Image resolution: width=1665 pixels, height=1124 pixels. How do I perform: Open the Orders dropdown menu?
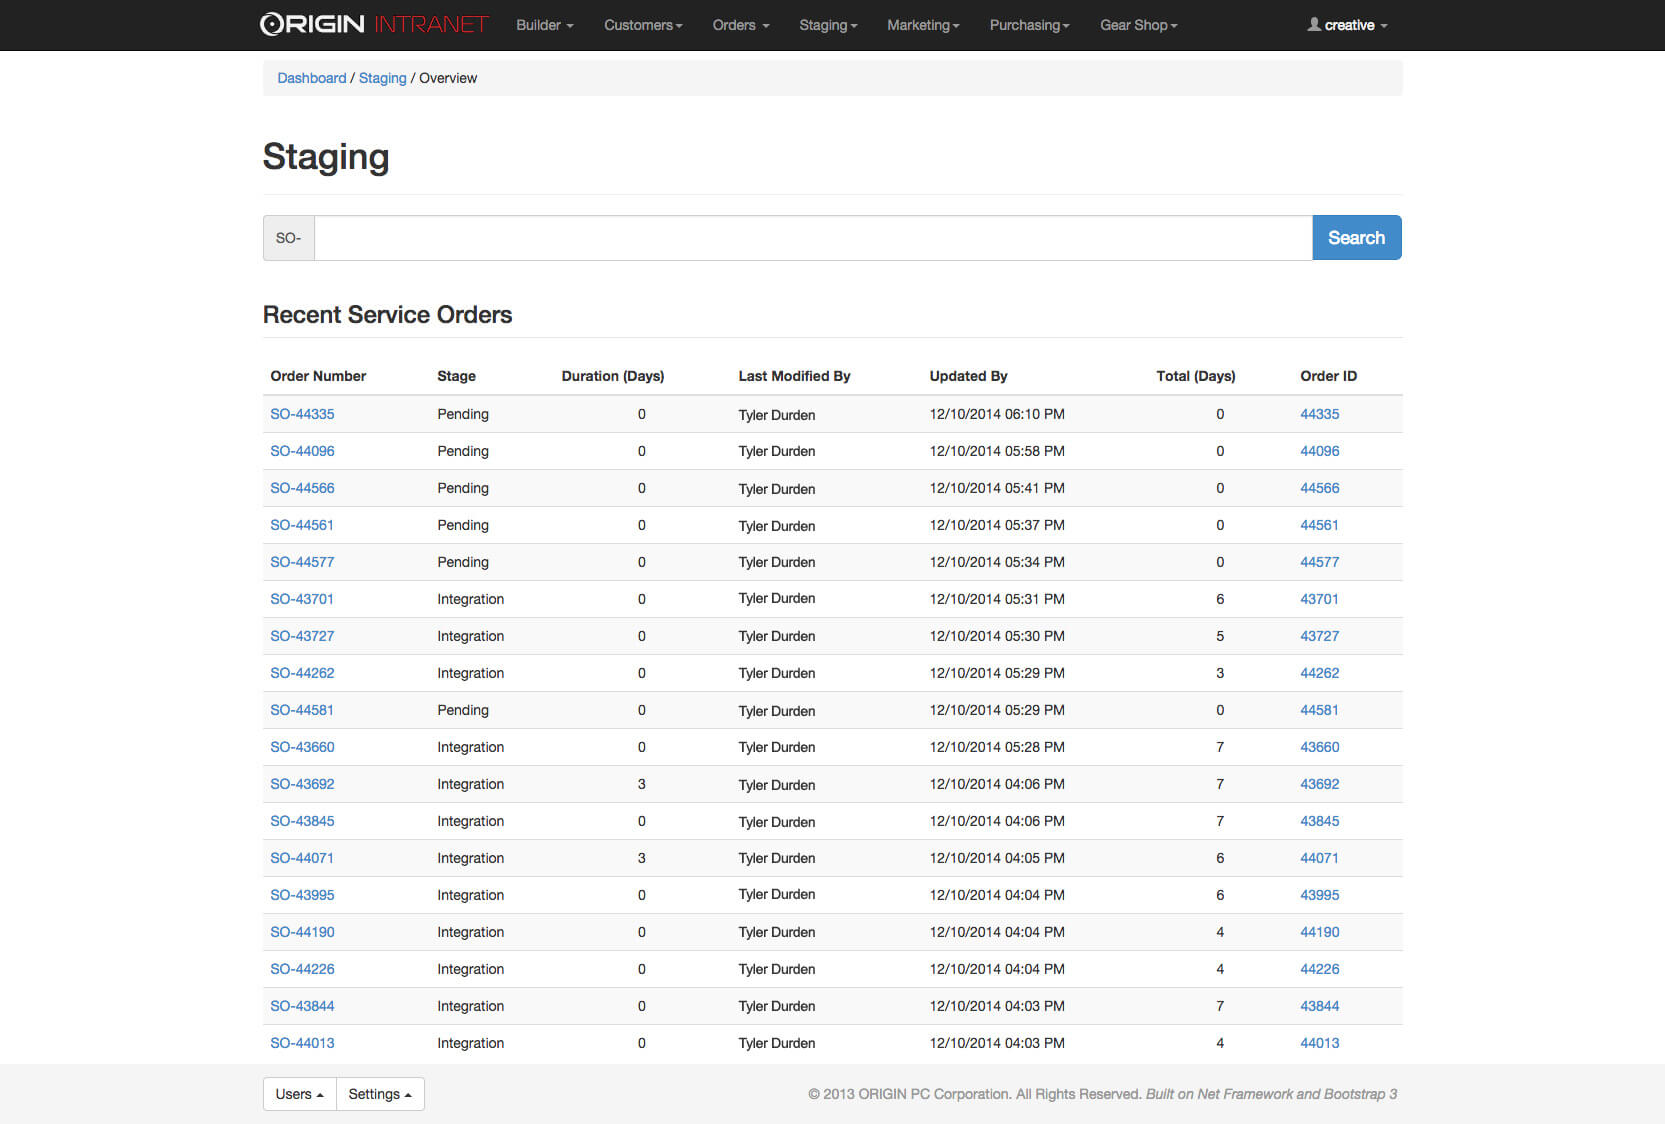pos(741,25)
